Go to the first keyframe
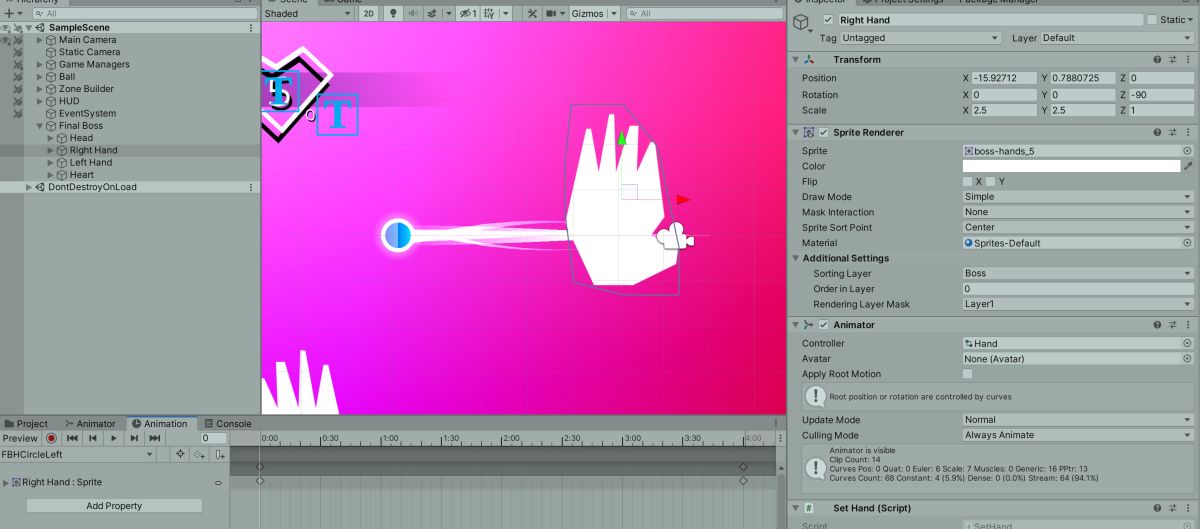 pyautogui.click(x=72, y=438)
